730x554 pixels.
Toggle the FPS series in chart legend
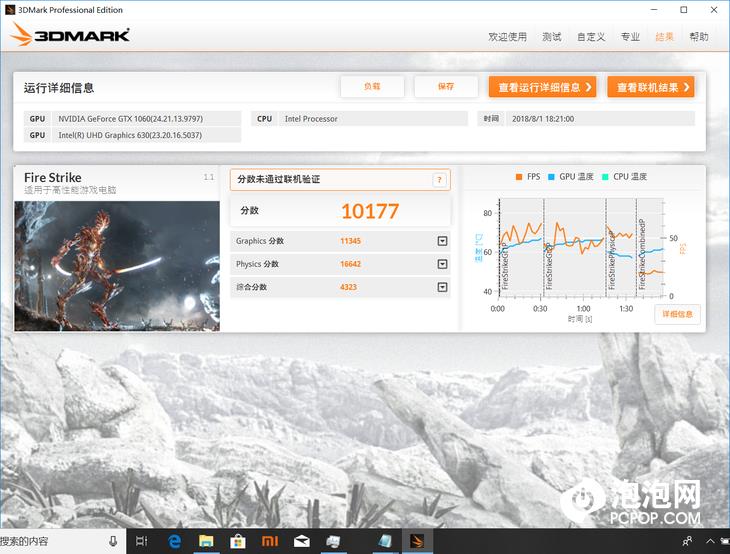click(527, 177)
